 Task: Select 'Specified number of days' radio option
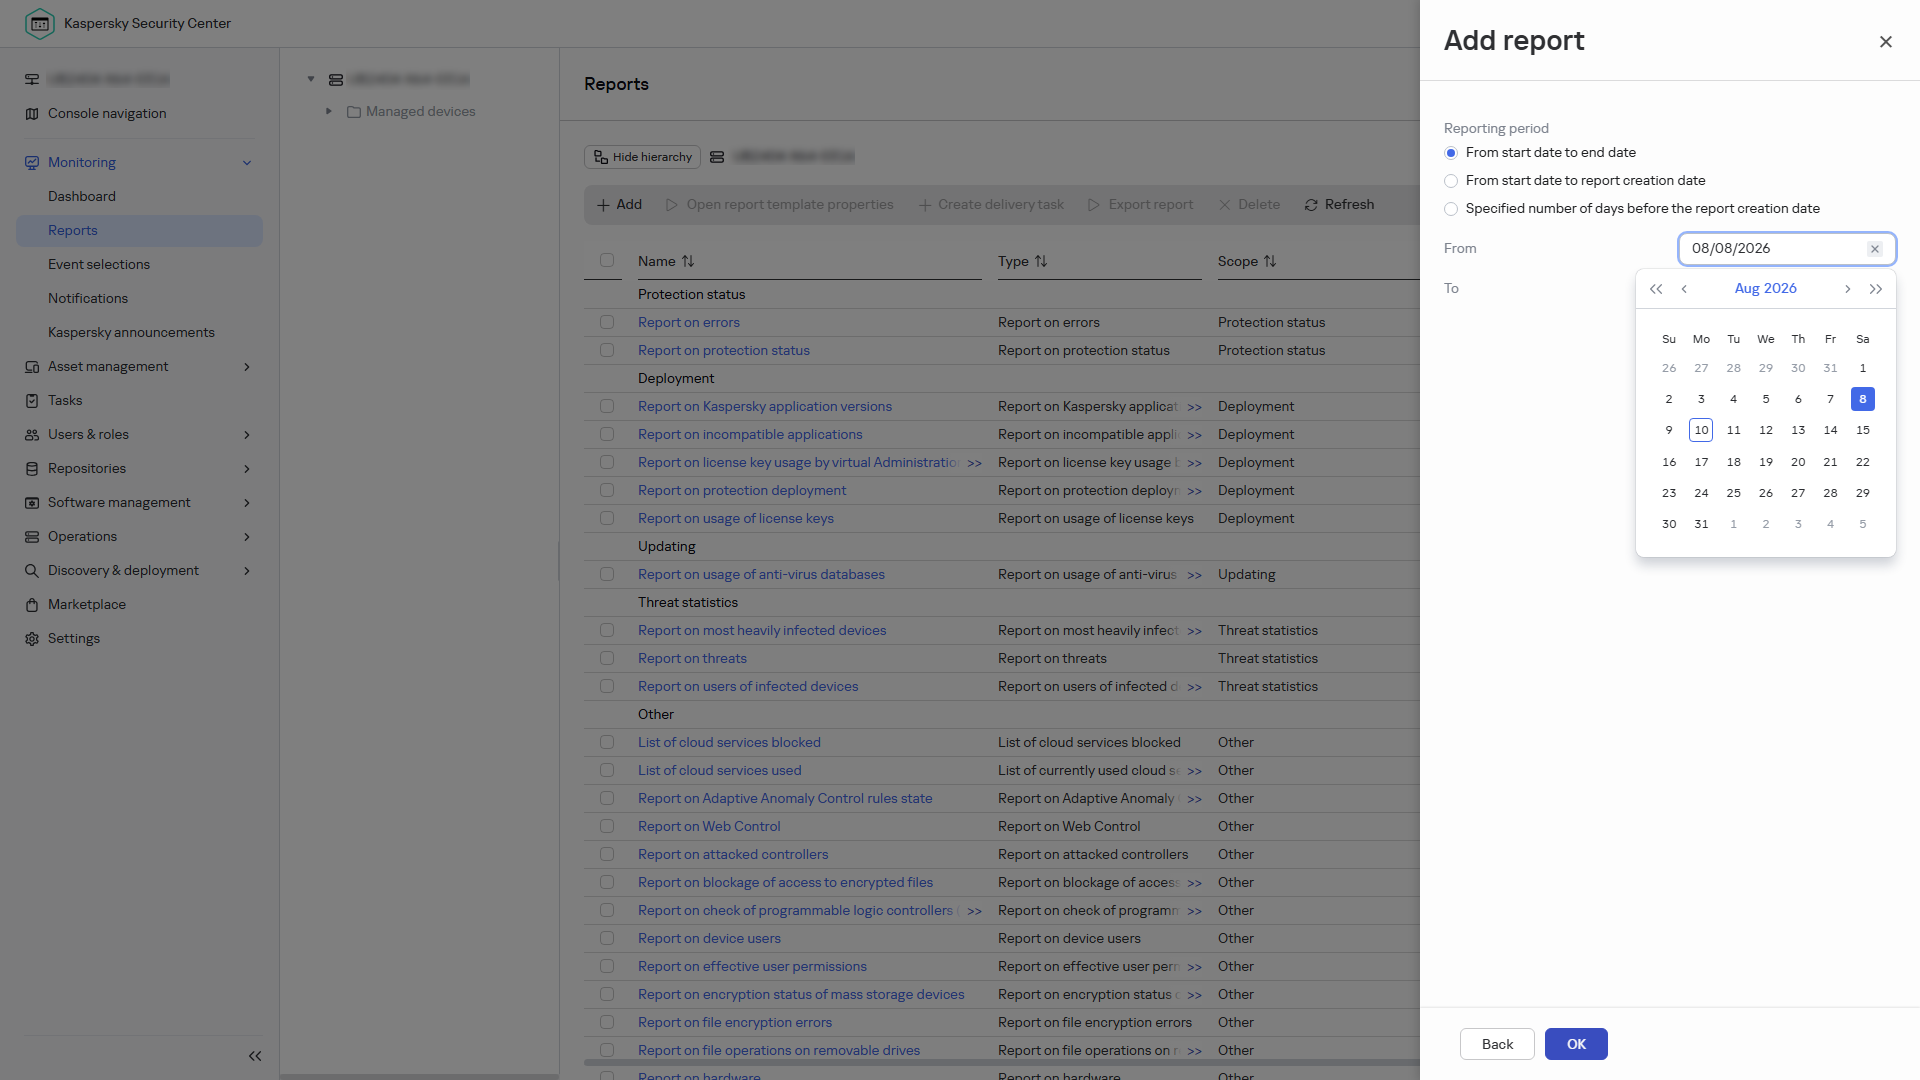(x=1451, y=209)
